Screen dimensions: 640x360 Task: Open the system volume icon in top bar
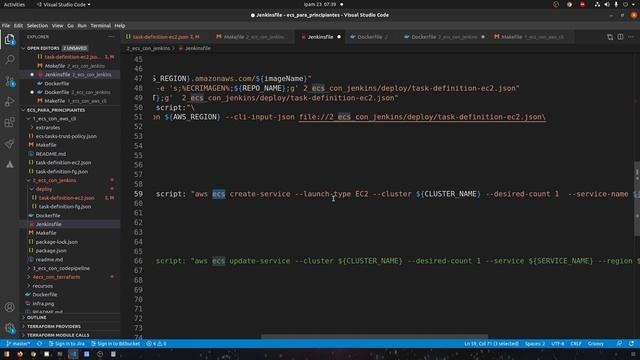click(607, 4)
